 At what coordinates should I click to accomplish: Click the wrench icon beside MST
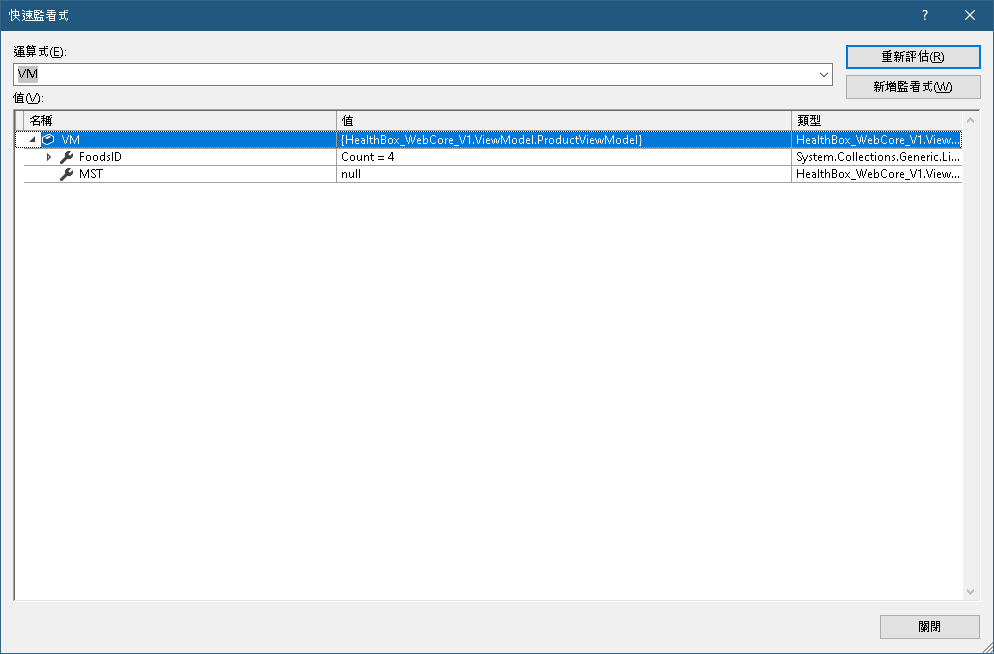66,174
